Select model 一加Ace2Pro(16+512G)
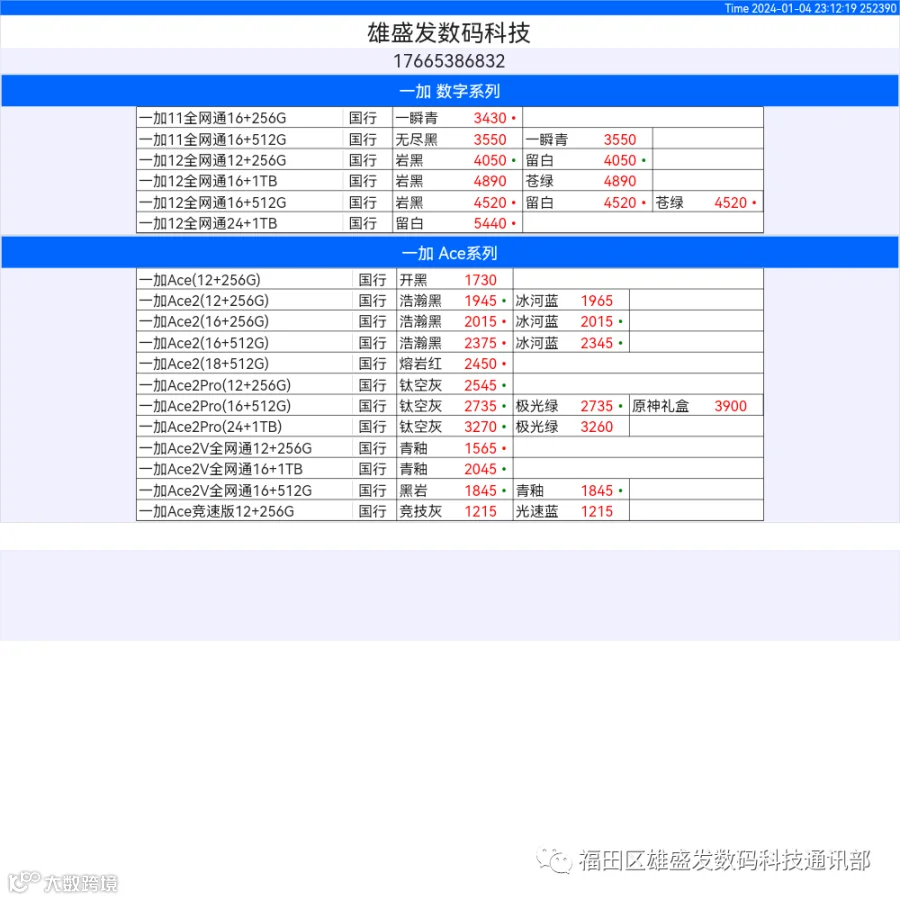The image size is (900, 900). pos(215,406)
